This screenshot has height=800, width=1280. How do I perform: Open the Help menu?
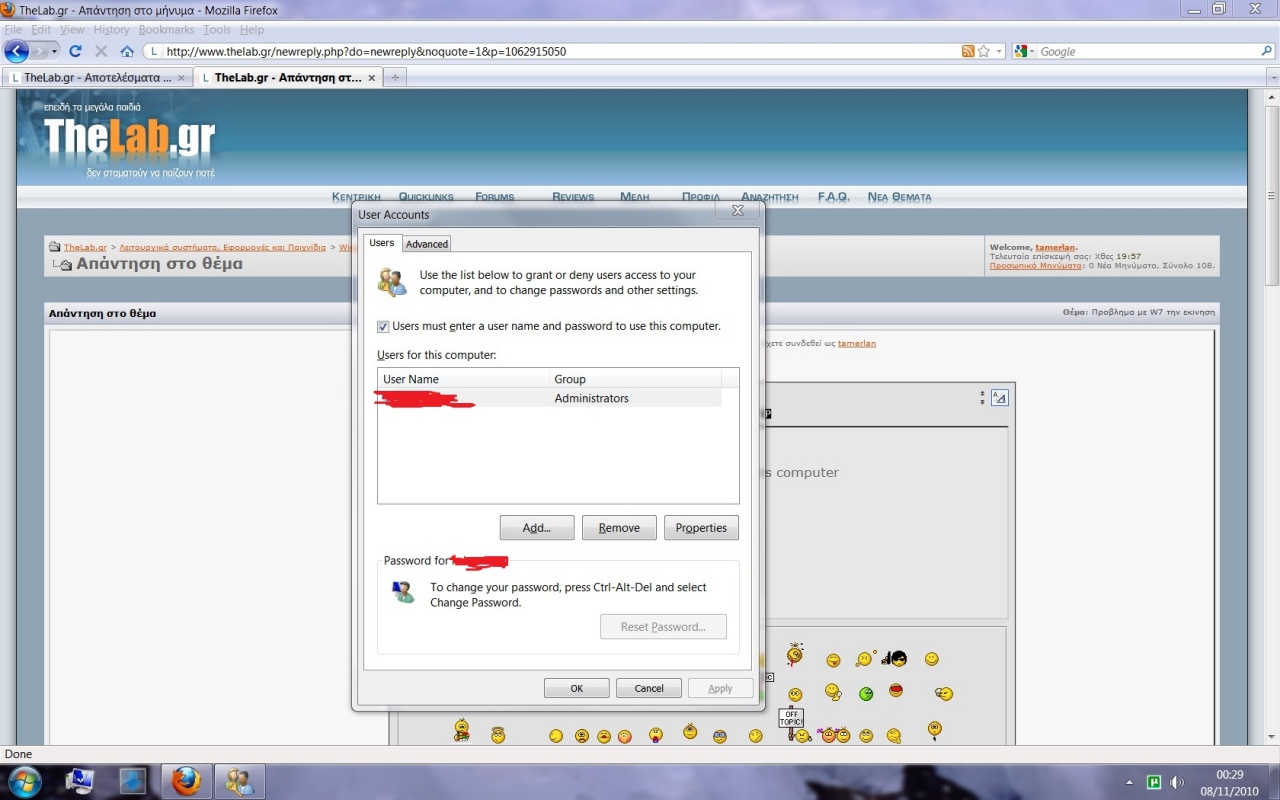[252, 30]
